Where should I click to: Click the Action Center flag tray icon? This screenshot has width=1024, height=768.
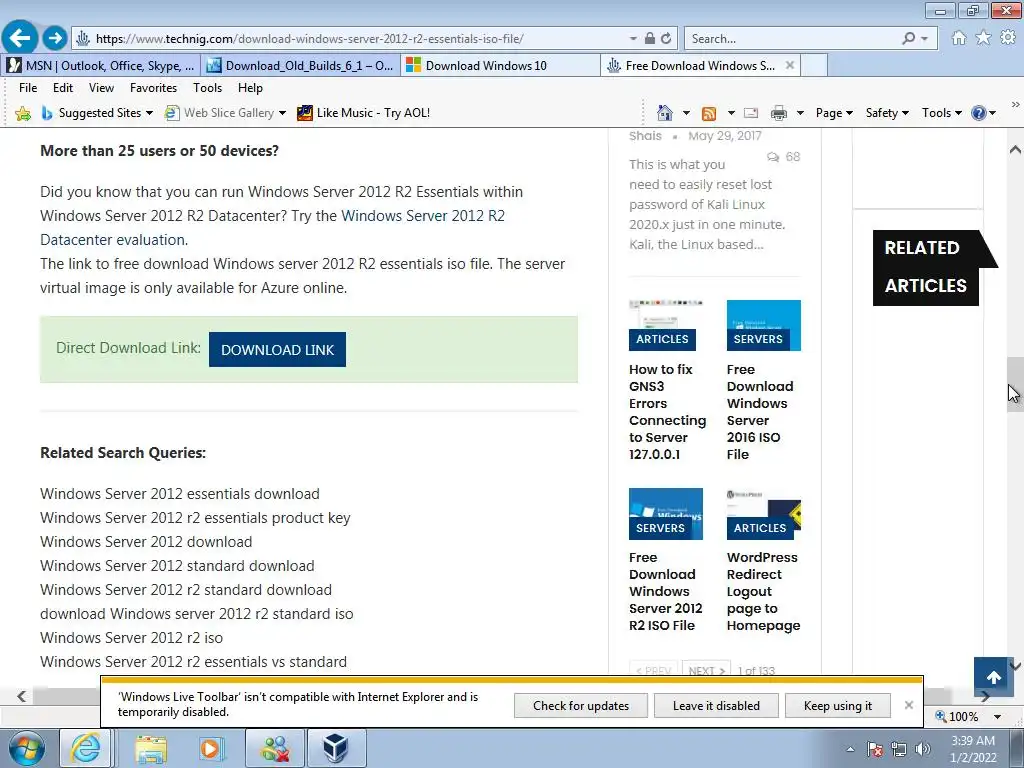[875, 749]
